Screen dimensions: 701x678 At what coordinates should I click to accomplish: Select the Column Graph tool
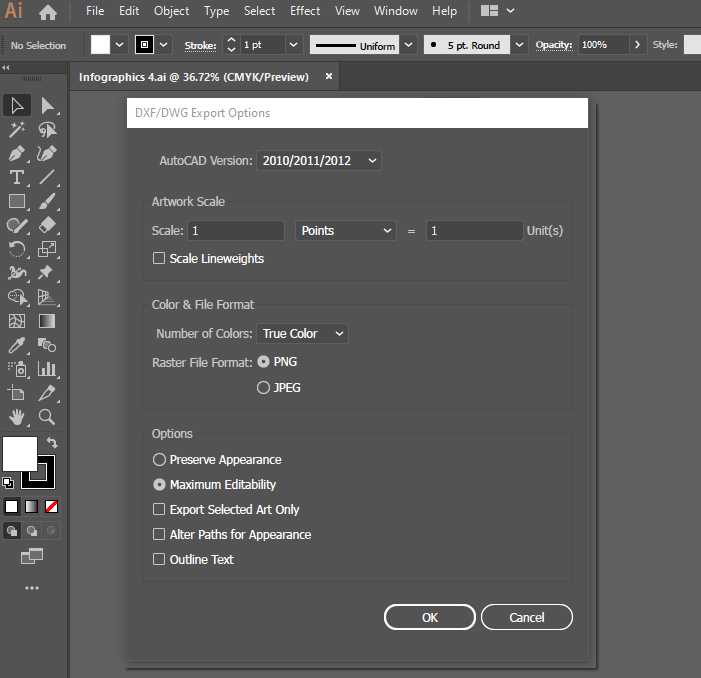tap(47, 369)
